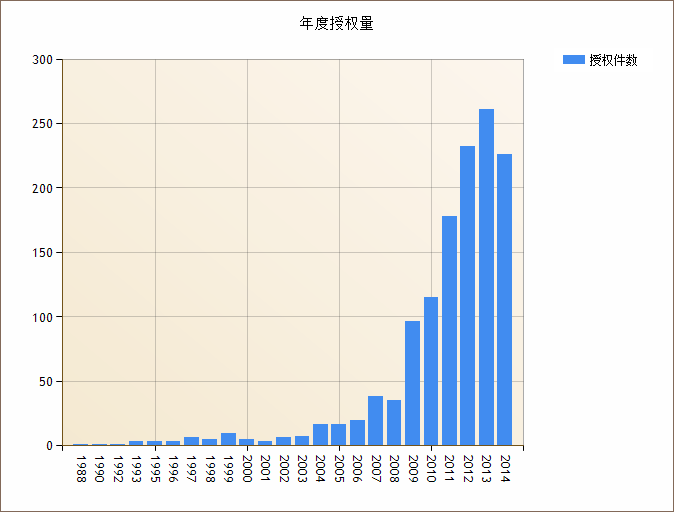Click x-axis label 2004

320,469
